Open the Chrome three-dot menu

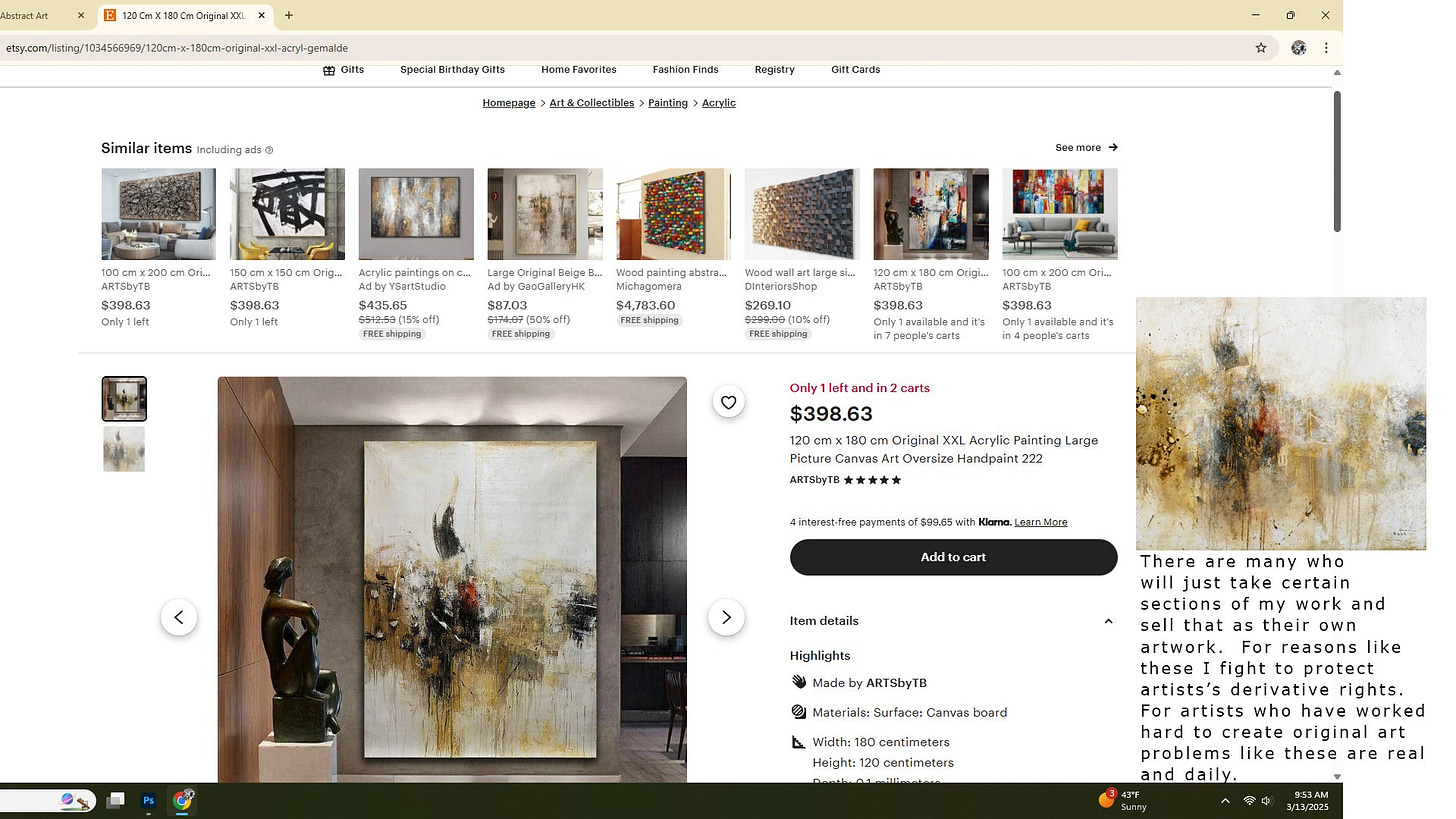[x=1326, y=48]
